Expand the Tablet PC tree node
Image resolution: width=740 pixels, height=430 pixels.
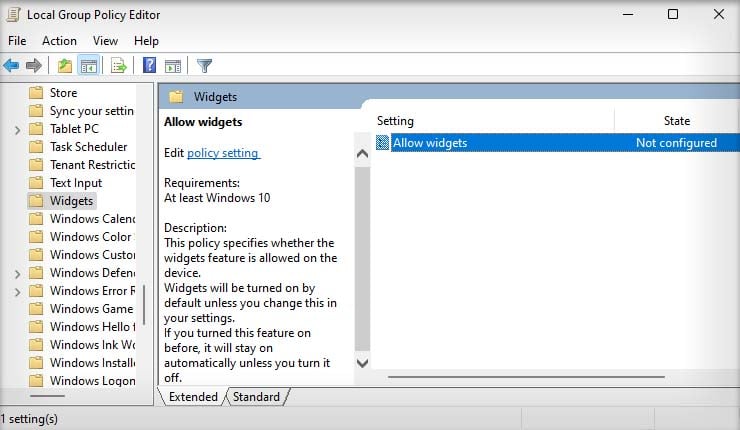pyautogui.click(x=17, y=130)
